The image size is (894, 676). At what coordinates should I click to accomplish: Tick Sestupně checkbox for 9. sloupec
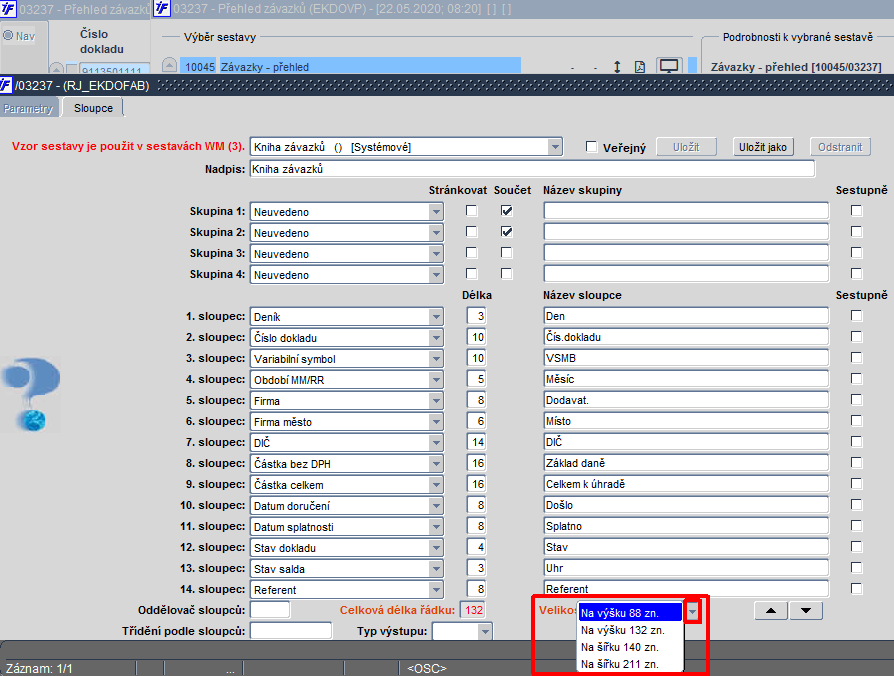856,484
